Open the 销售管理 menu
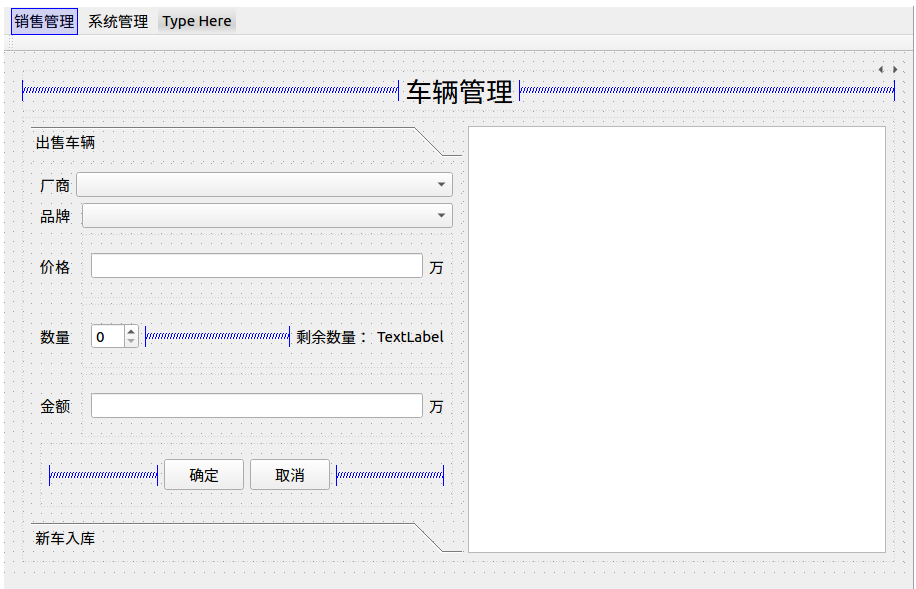The height and width of the screenshot is (589, 916). (x=44, y=22)
